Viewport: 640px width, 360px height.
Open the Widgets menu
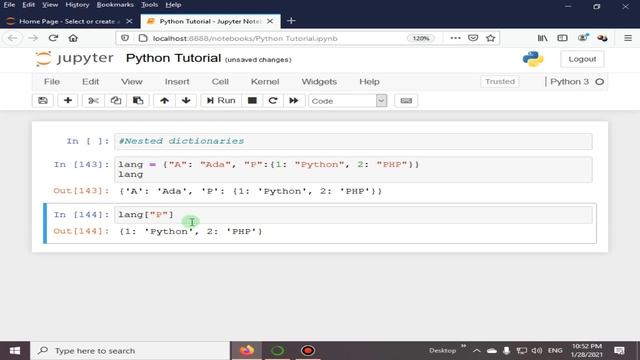click(319, 82)
